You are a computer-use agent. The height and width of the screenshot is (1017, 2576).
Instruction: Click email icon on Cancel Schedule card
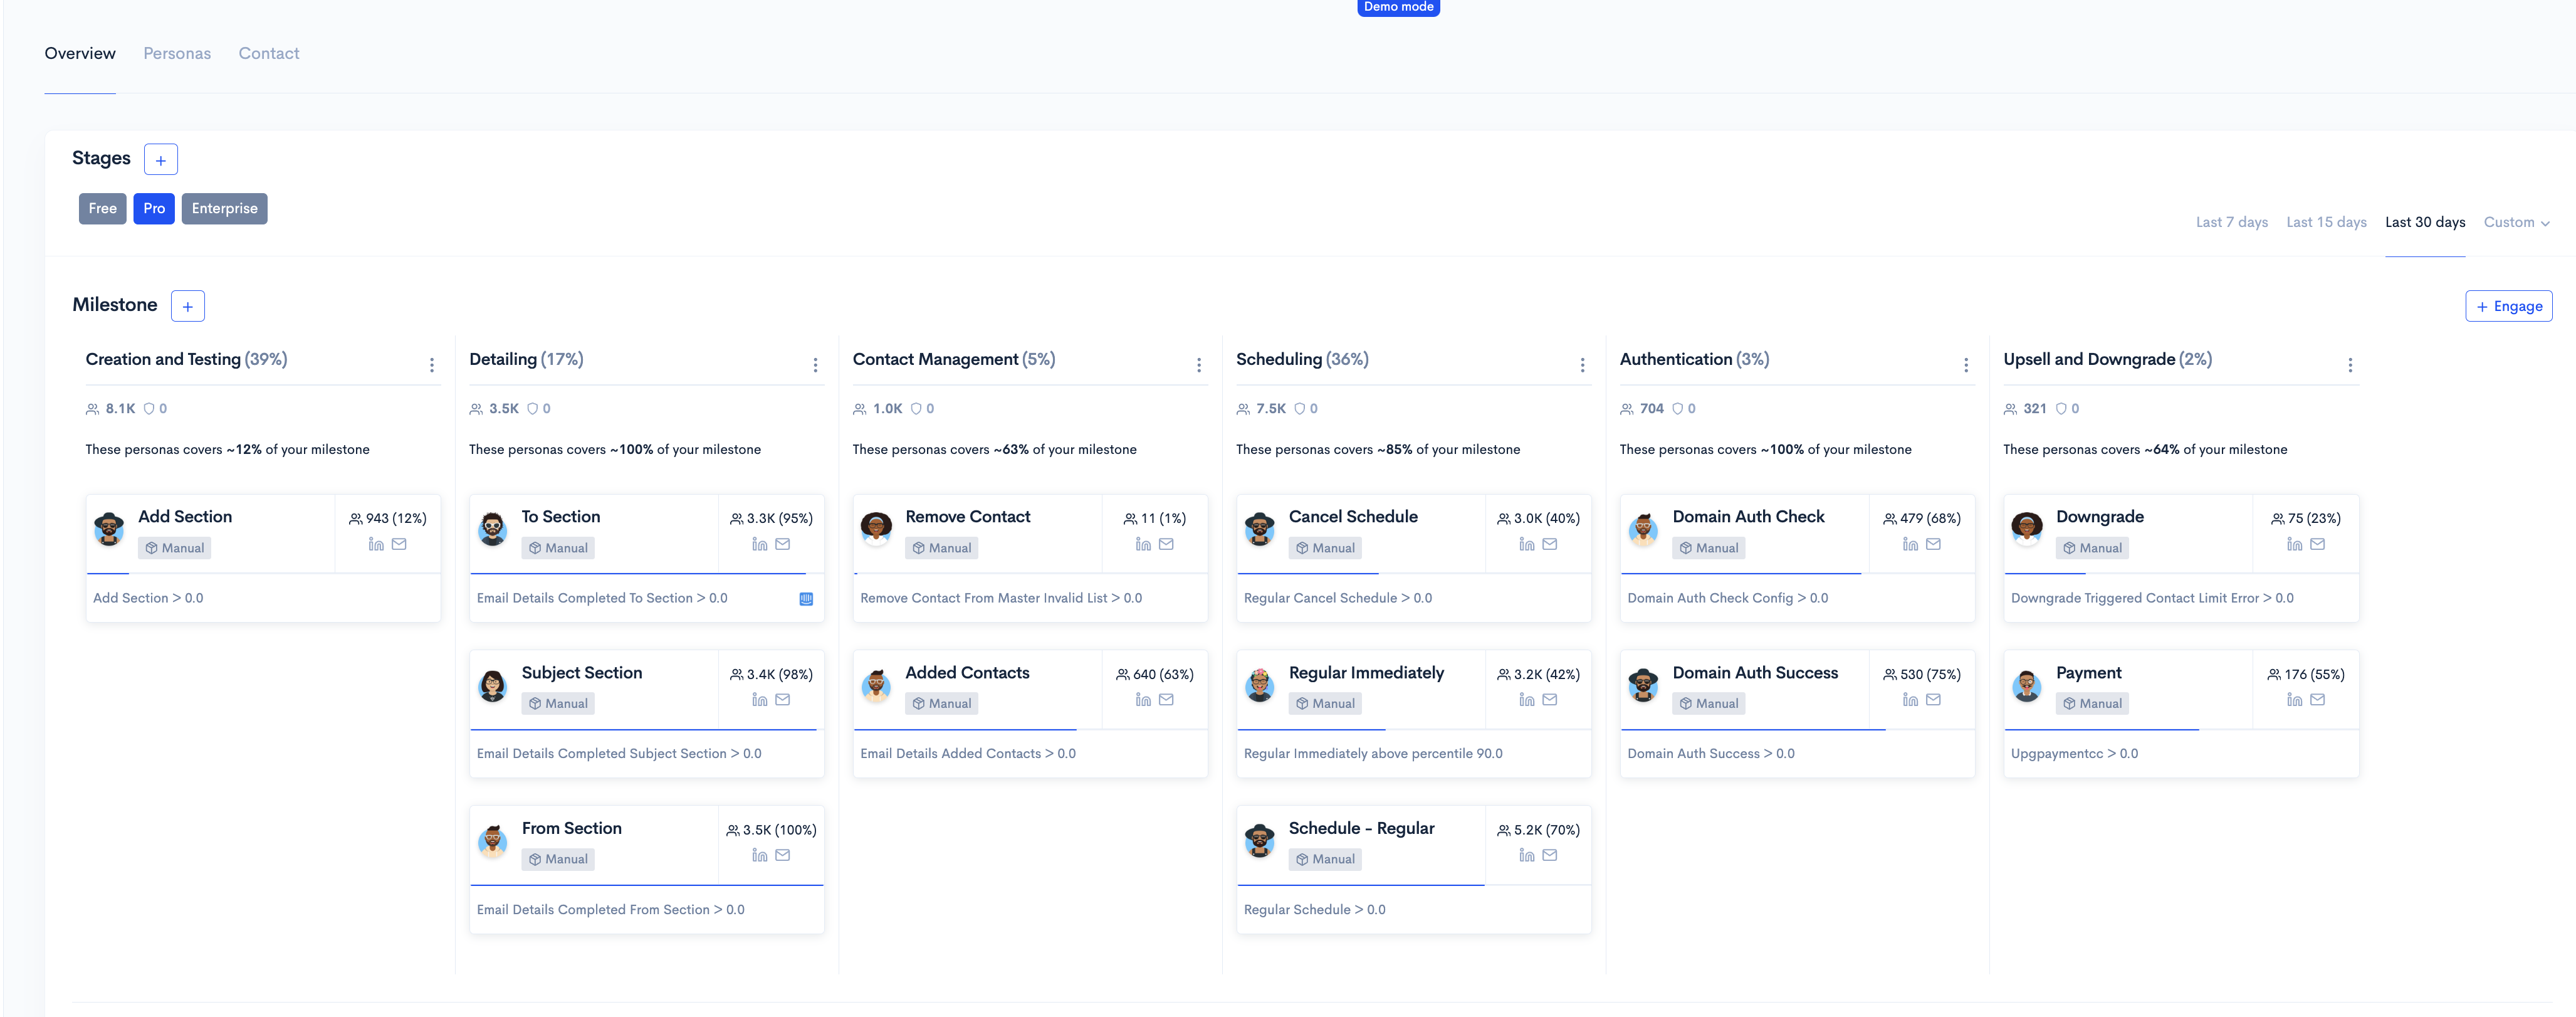[x=1550, y=544]
